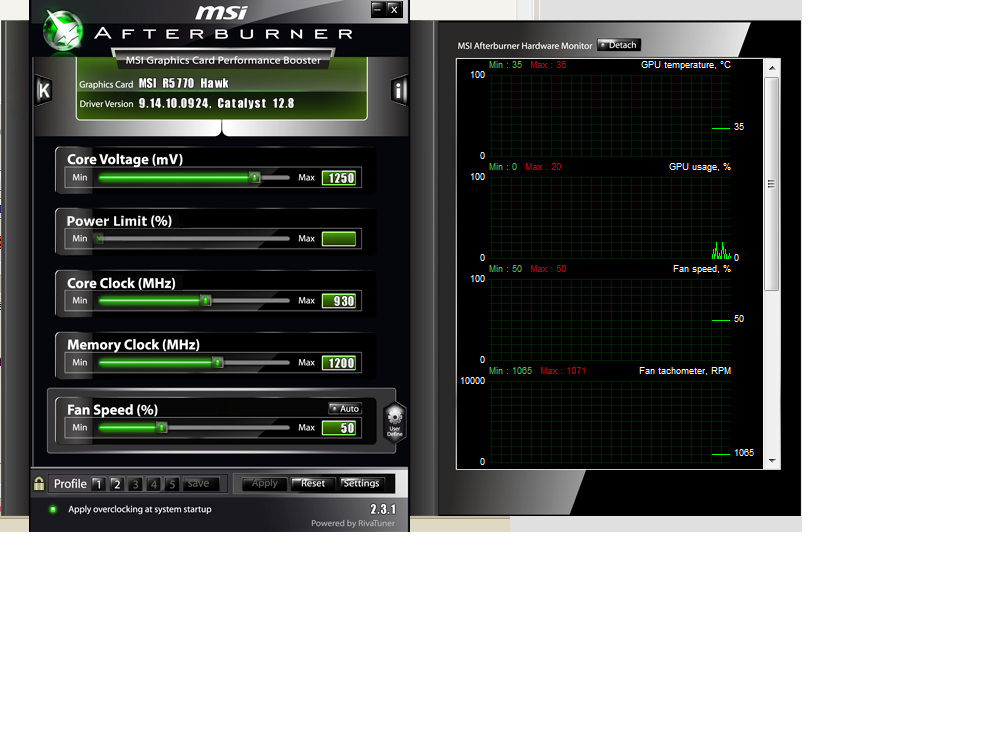Click the Fan Speed value field 50
The width and height of the screenshot is (1000, 750).
point(341,428)
